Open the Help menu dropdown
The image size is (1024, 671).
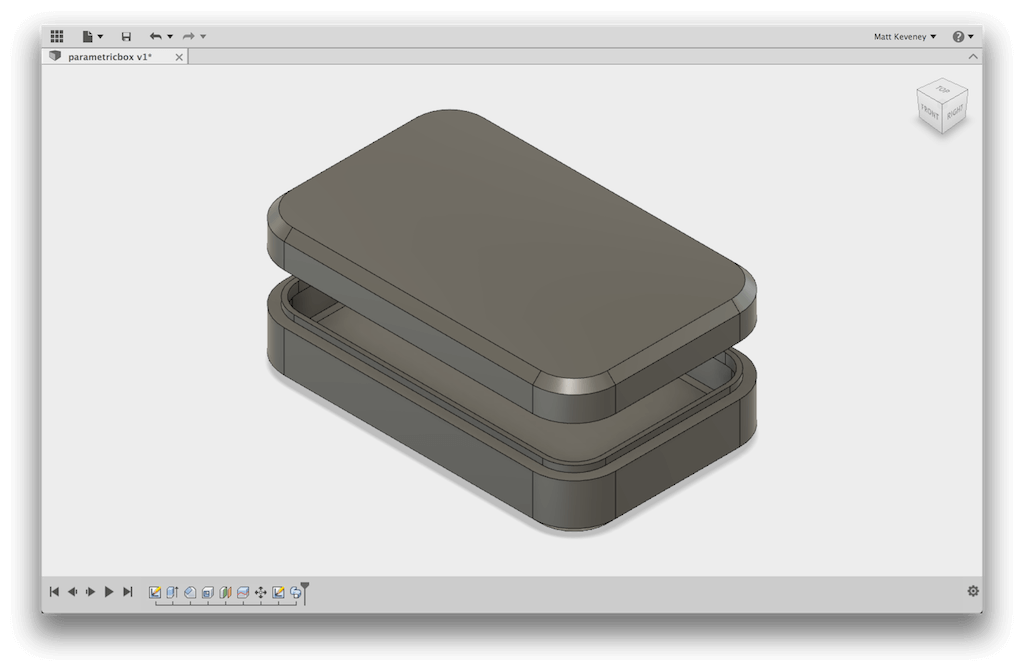(x=963, y=36)
